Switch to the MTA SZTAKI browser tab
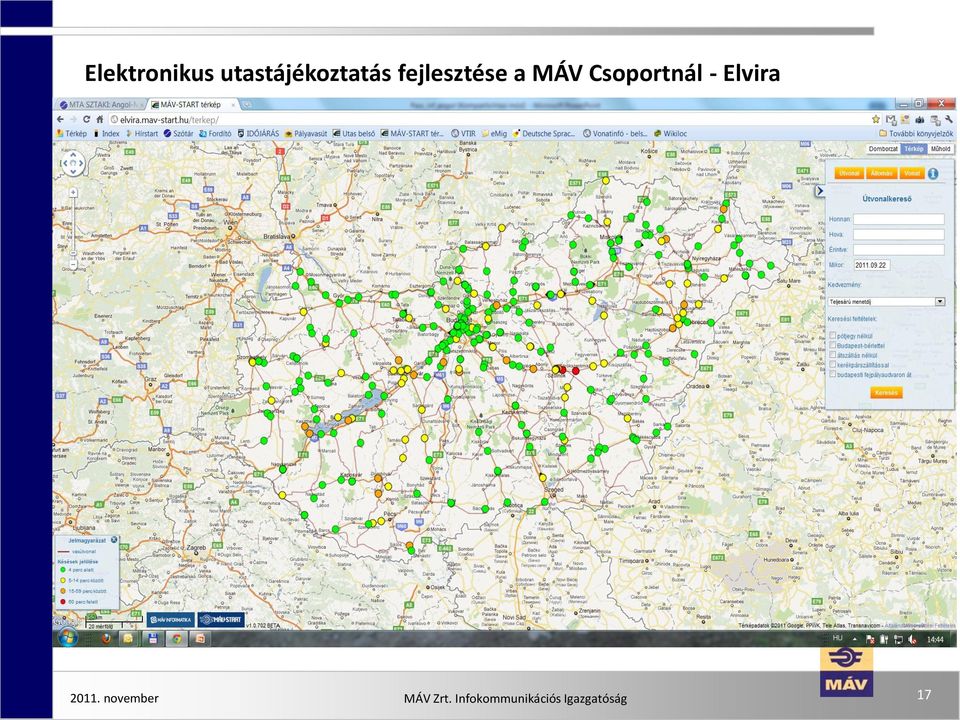 [101, 105]
